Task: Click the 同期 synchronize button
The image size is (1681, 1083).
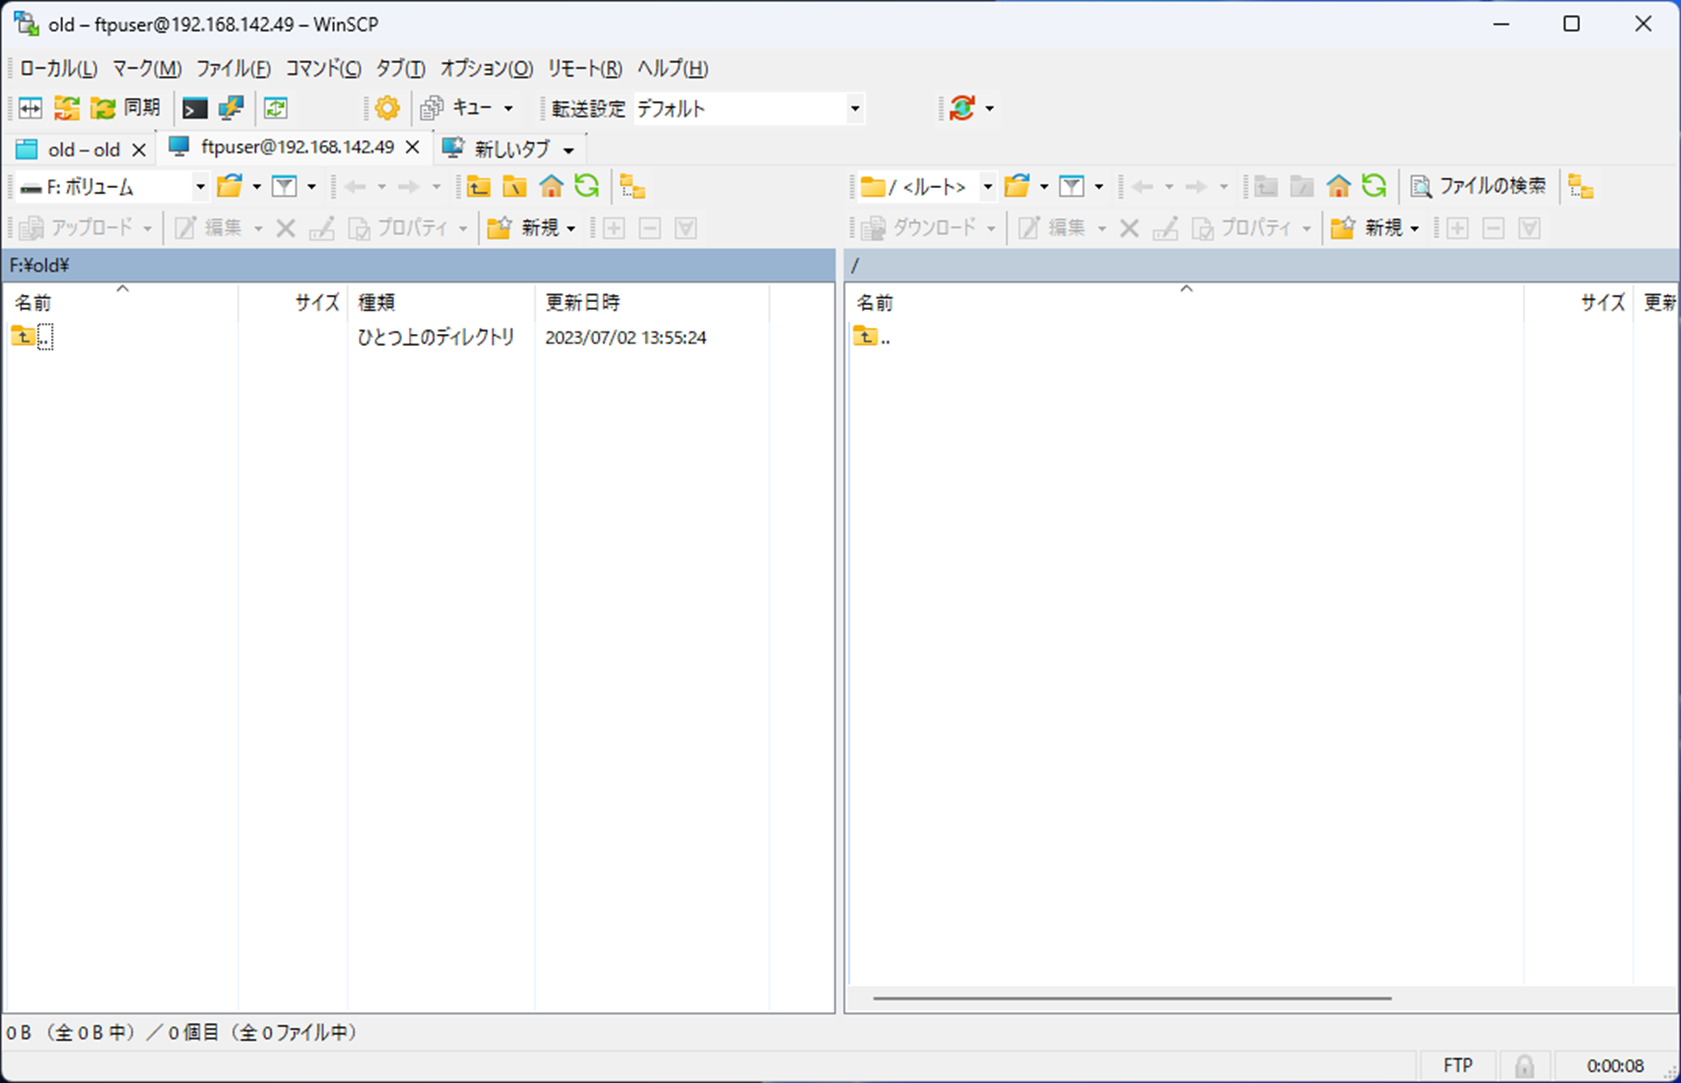Action: coord(126,108)
